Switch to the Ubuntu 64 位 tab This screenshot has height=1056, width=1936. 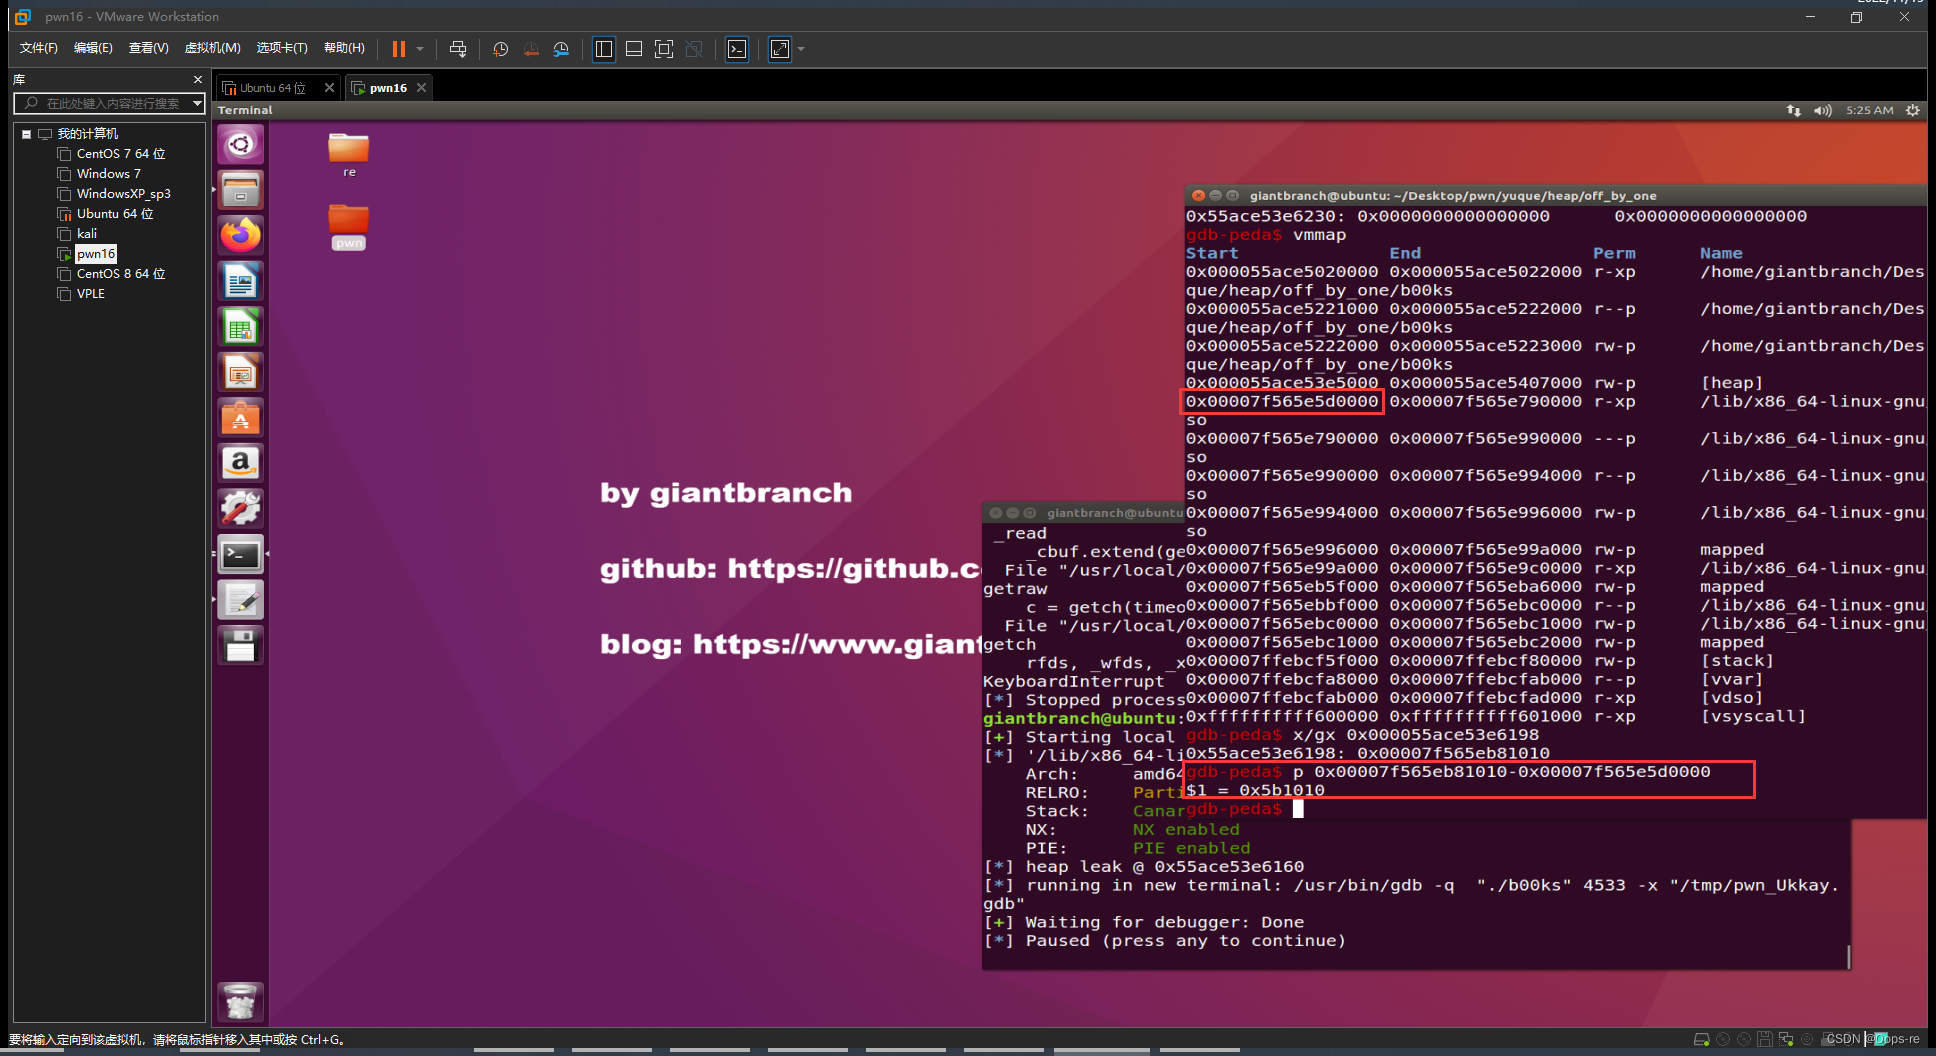tap(270, 88)
